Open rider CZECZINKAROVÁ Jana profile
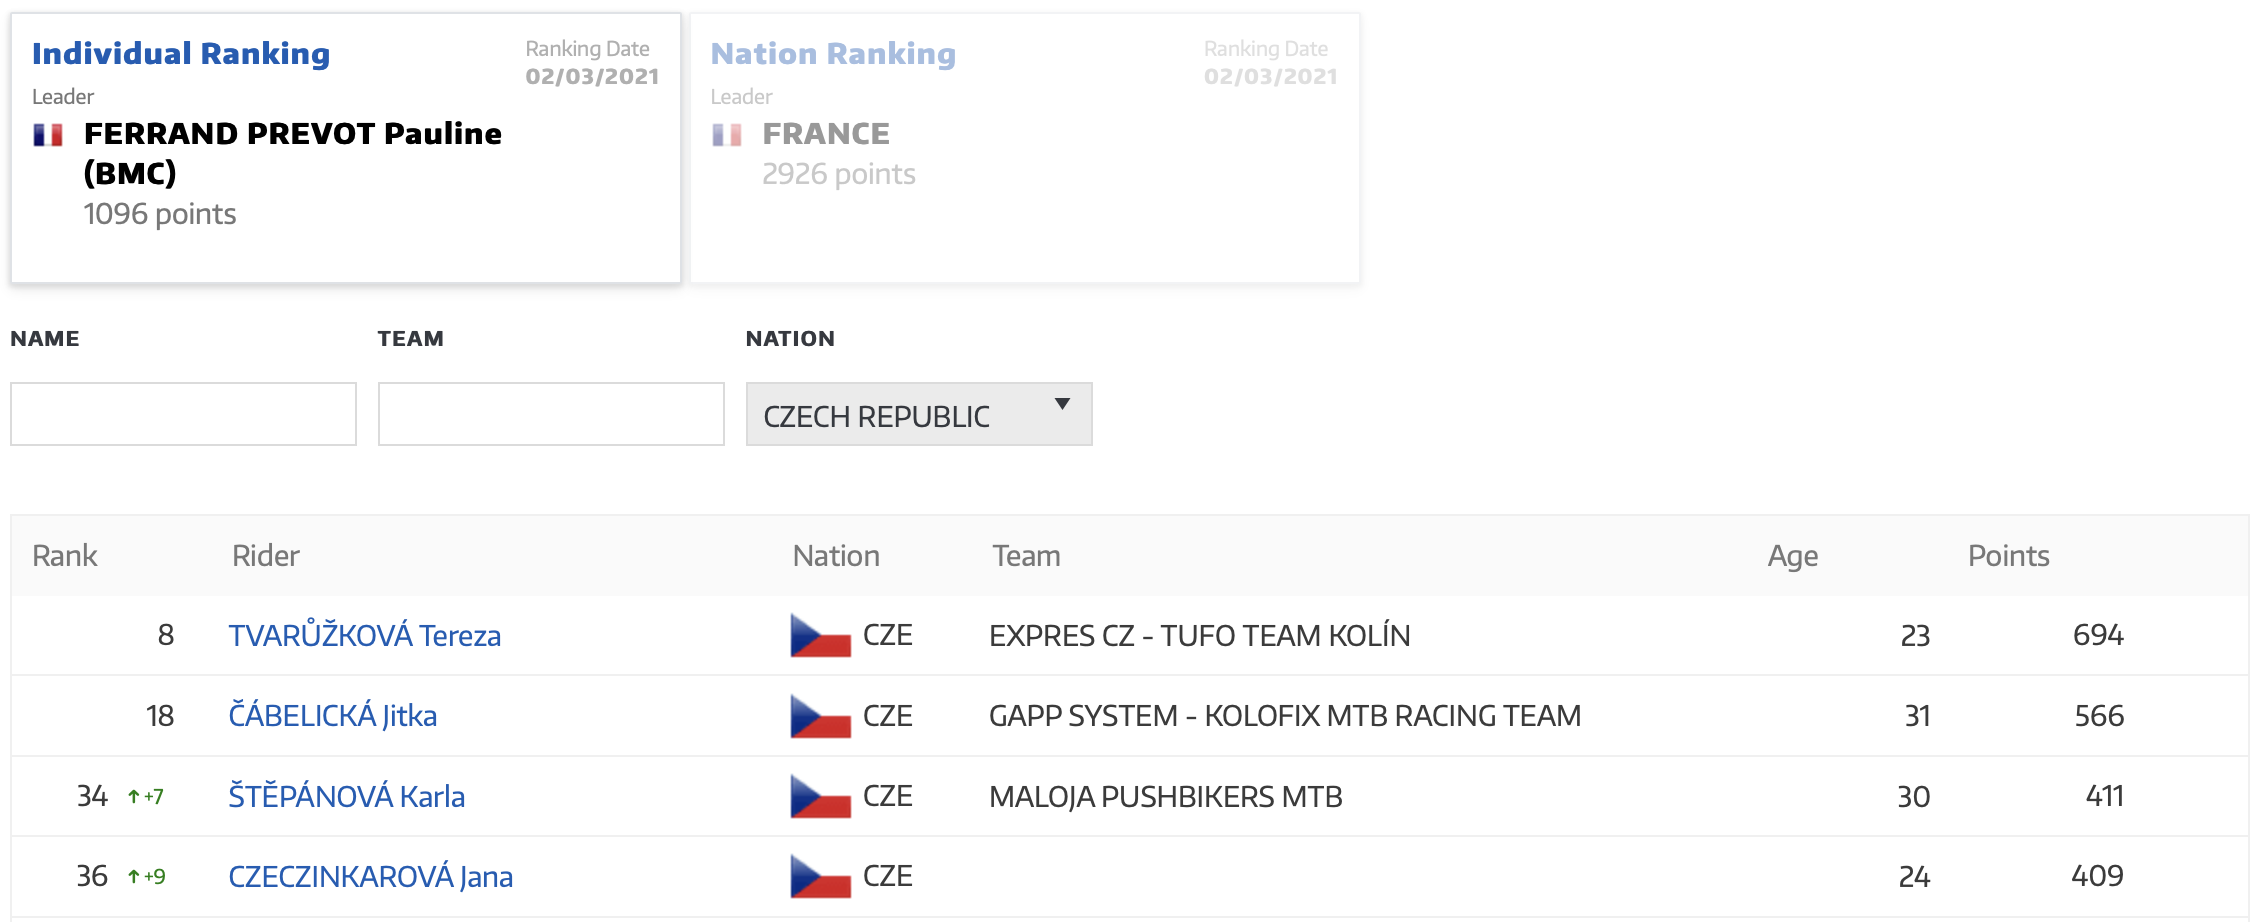 click(370, 876)
